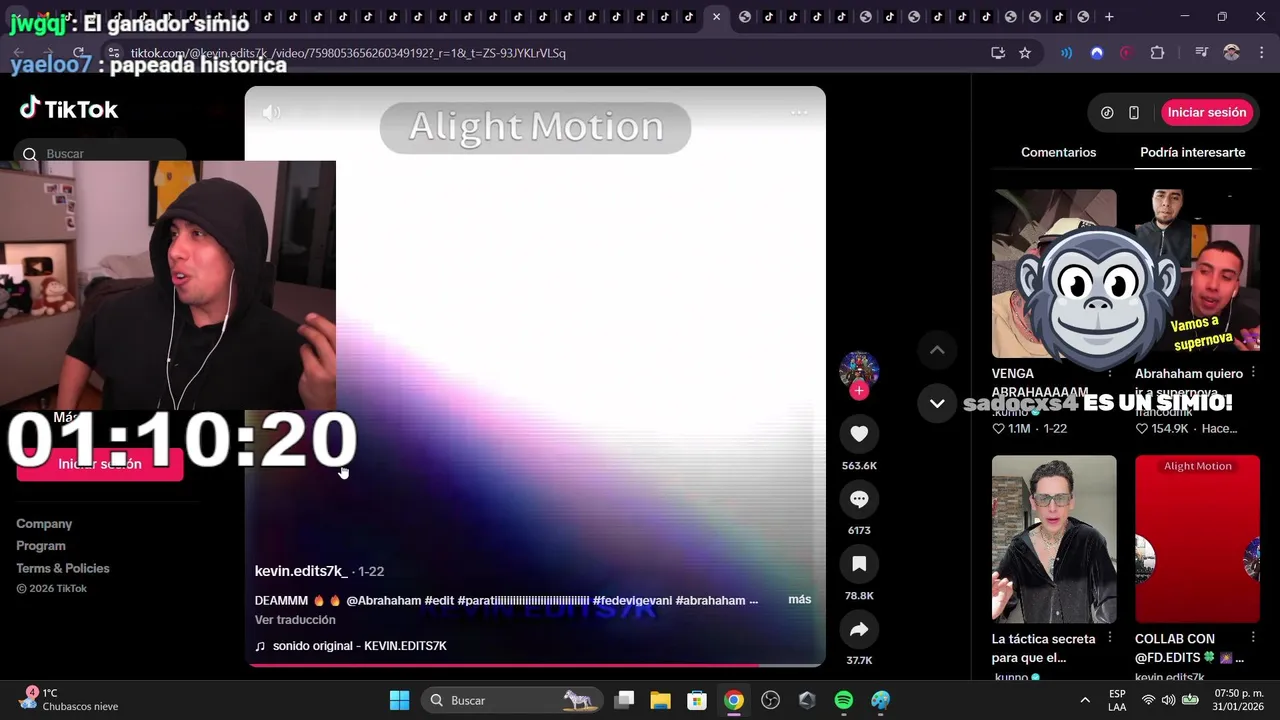Go to next video arrow
This screenshot has width=1280, height=720.
click(x=937, y=404)
